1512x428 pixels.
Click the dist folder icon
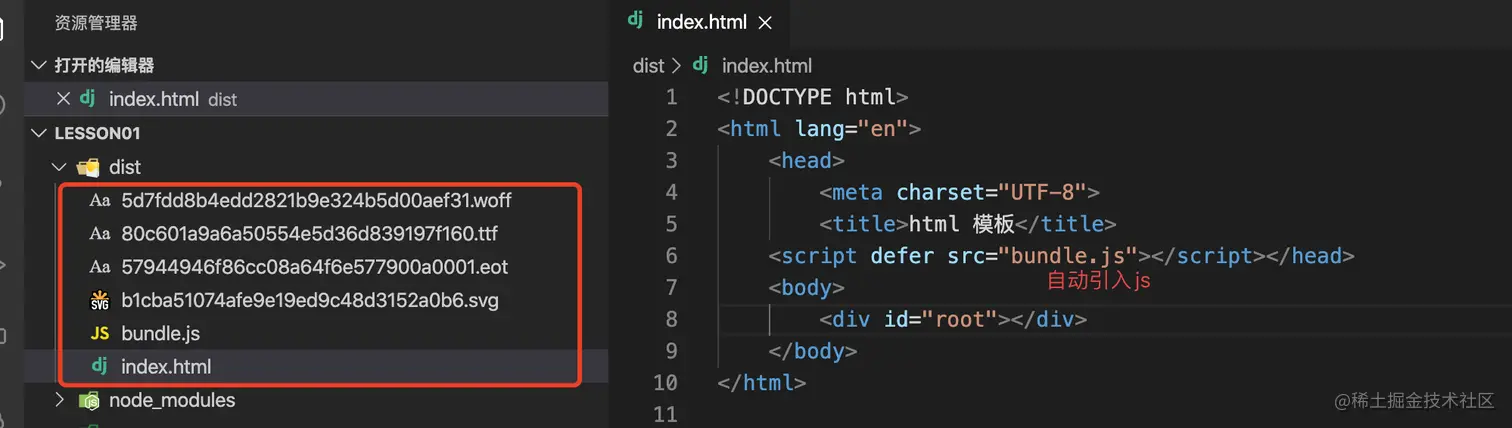88,167
